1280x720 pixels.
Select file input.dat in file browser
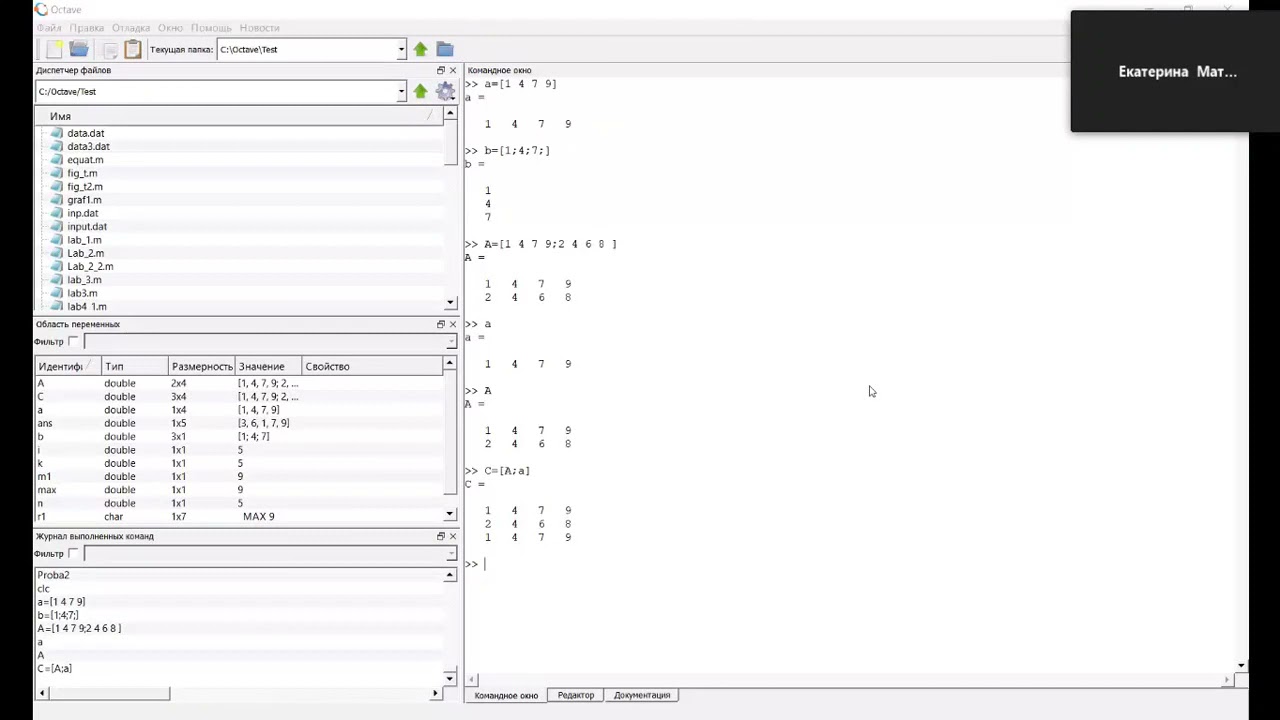click(87, 227)
